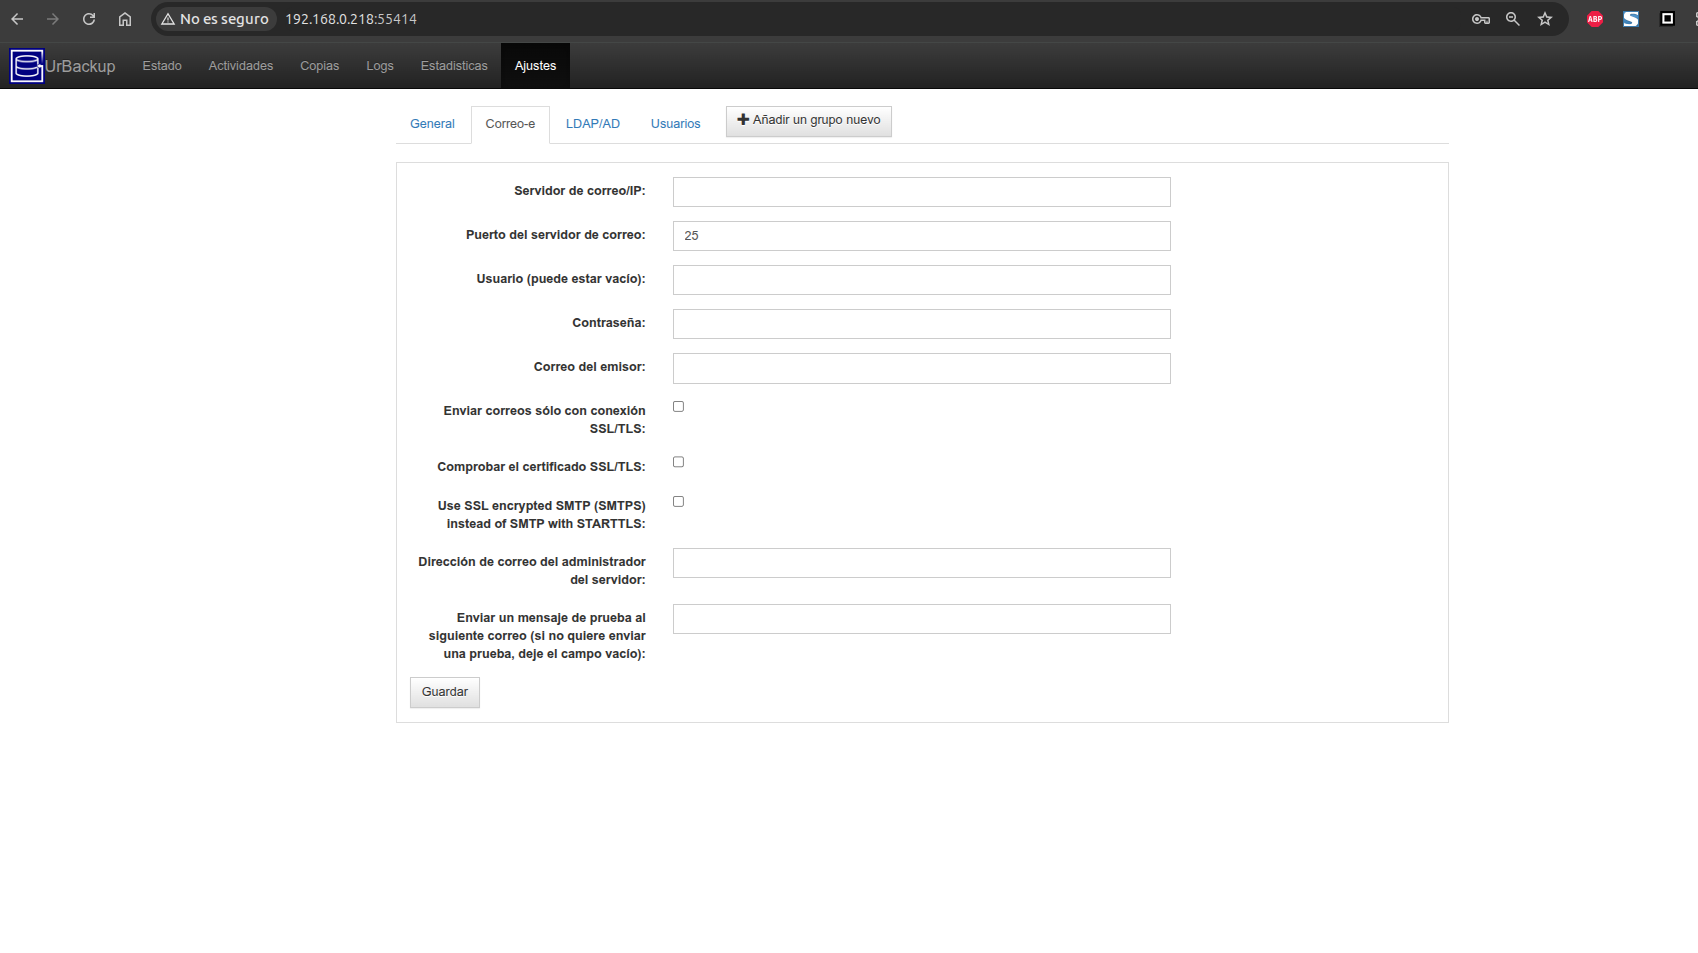
Task: Click the Puerto del servidor de correo field
Action: [x=921, y=236]
